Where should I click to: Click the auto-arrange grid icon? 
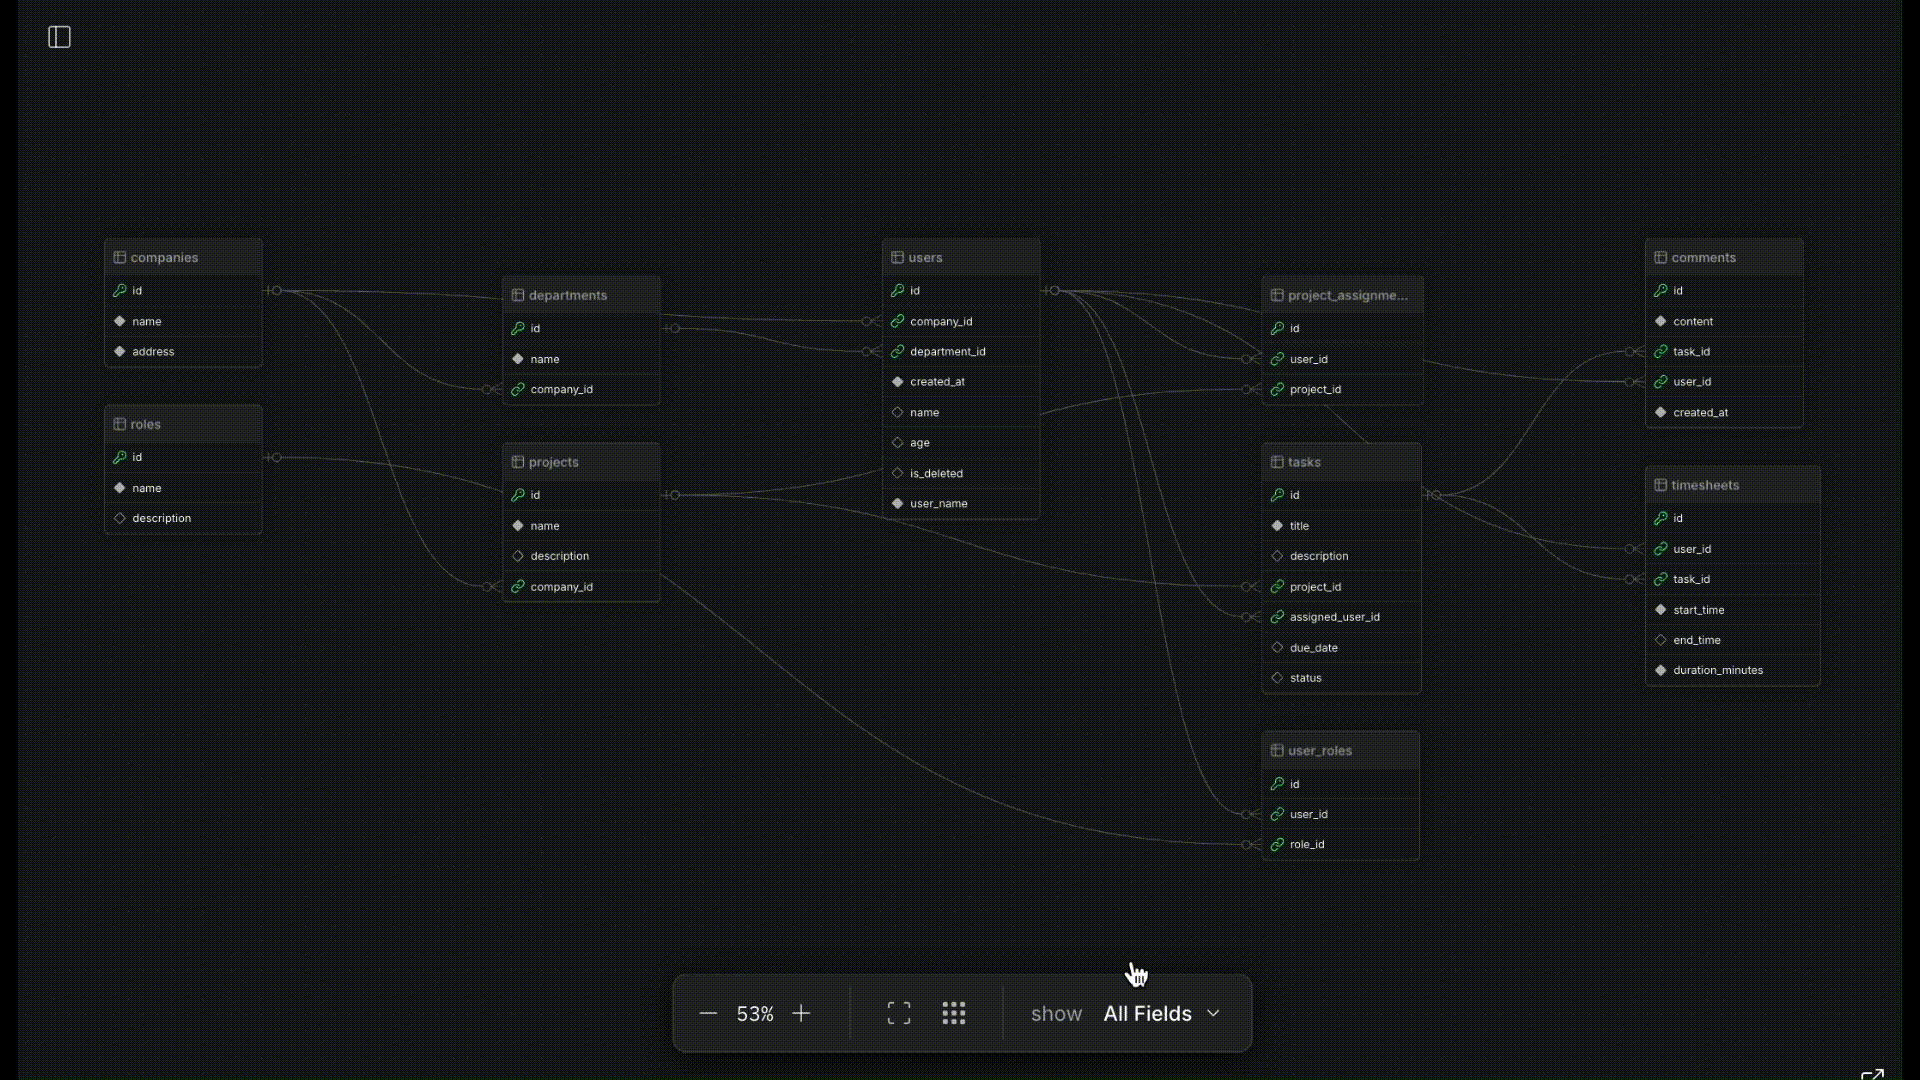click(953, 1013)
